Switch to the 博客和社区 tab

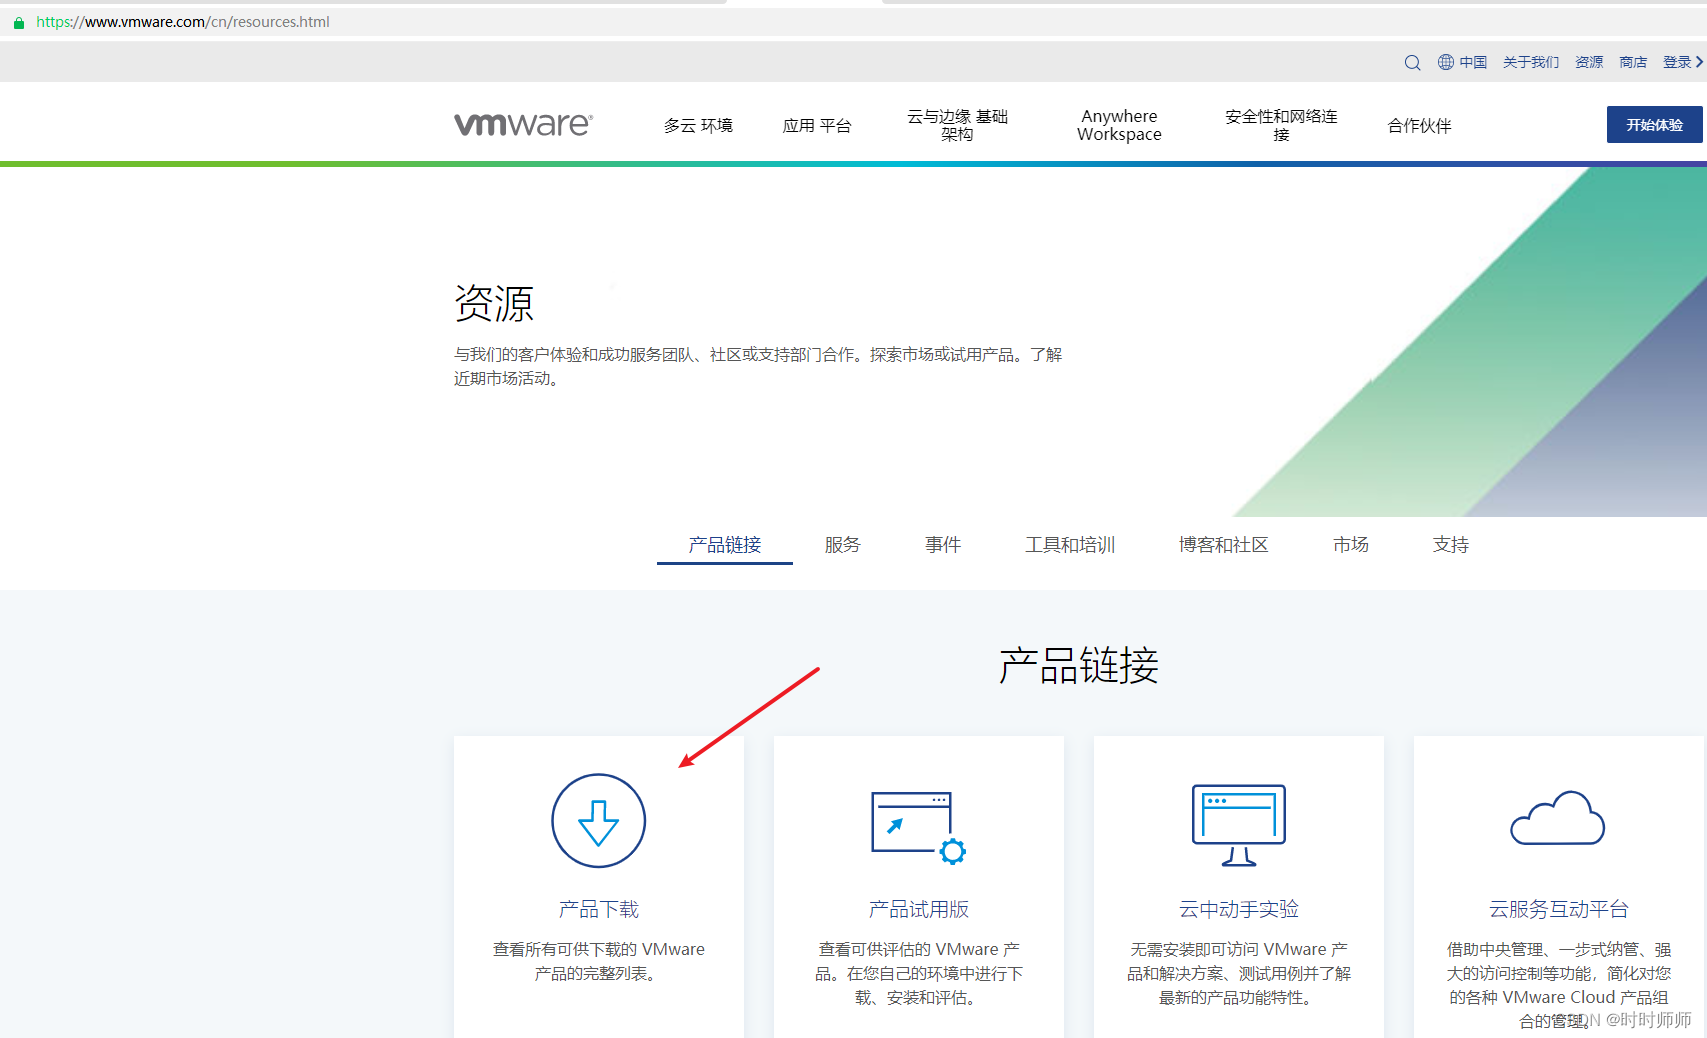pos(1223,545)
